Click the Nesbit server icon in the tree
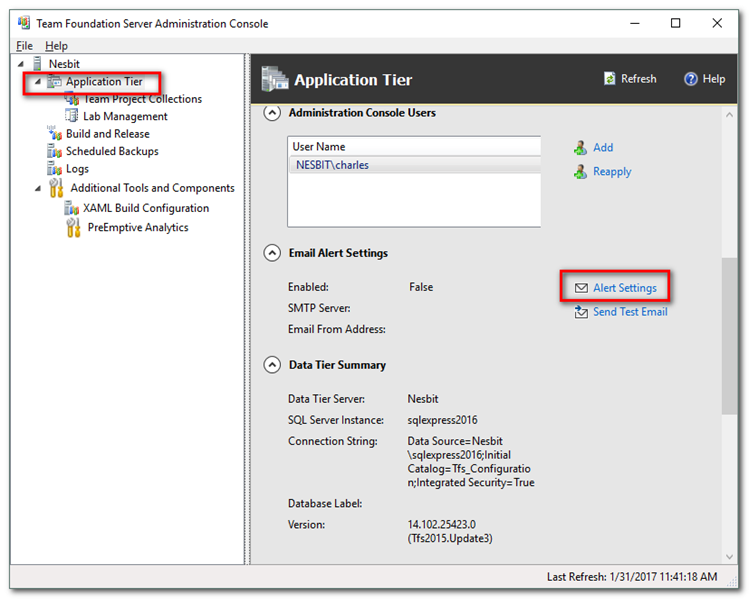749x599 pixels. click(x=37, y=64)
